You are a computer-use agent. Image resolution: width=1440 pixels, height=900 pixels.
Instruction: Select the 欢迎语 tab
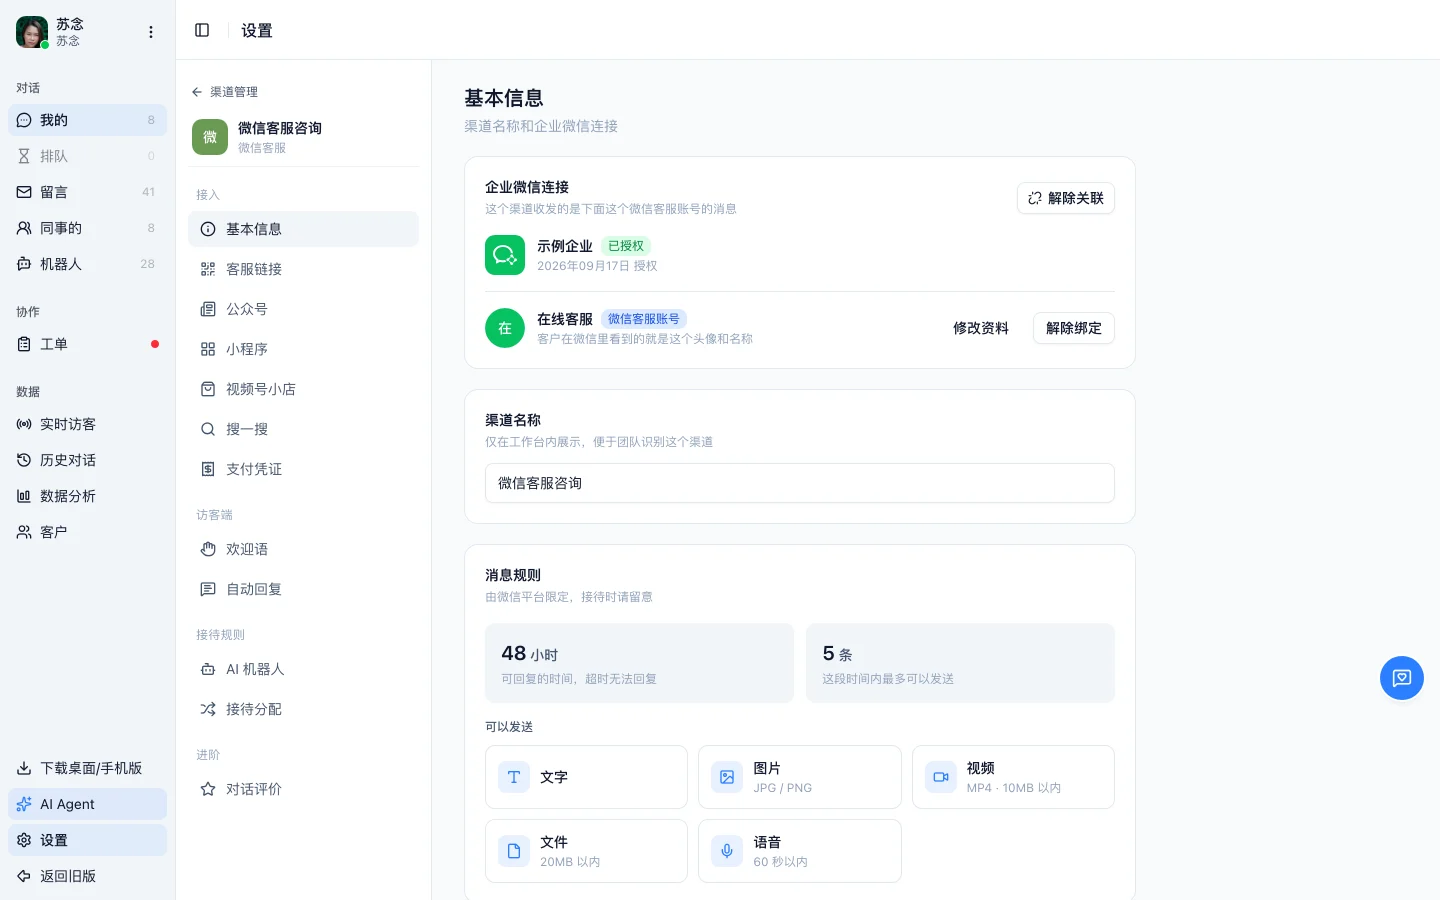[303, 549]
